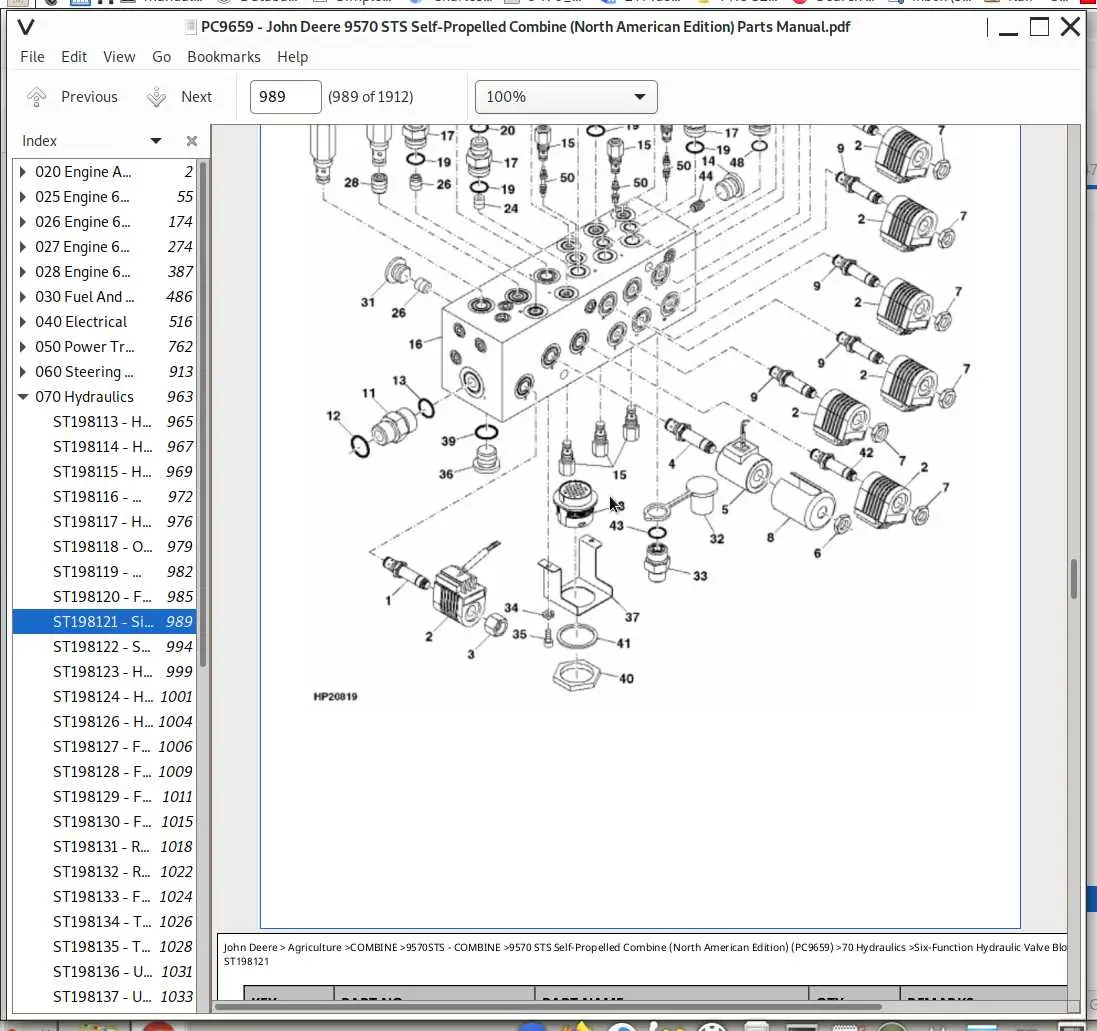Open ST198126 bookmark on page 1004
The height and width of the screenshot is (1031, 1097).
[104, 722]
